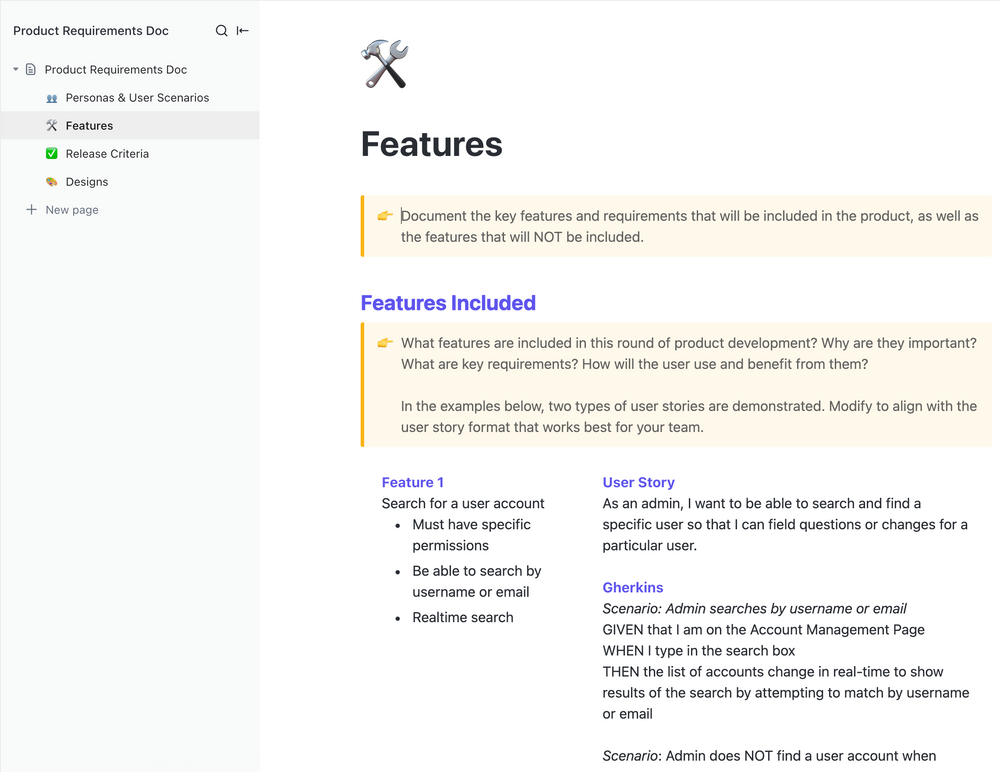Click the Gherkins heading in the document
Viewport: 1000px width, 772px height.
[632, 587]
